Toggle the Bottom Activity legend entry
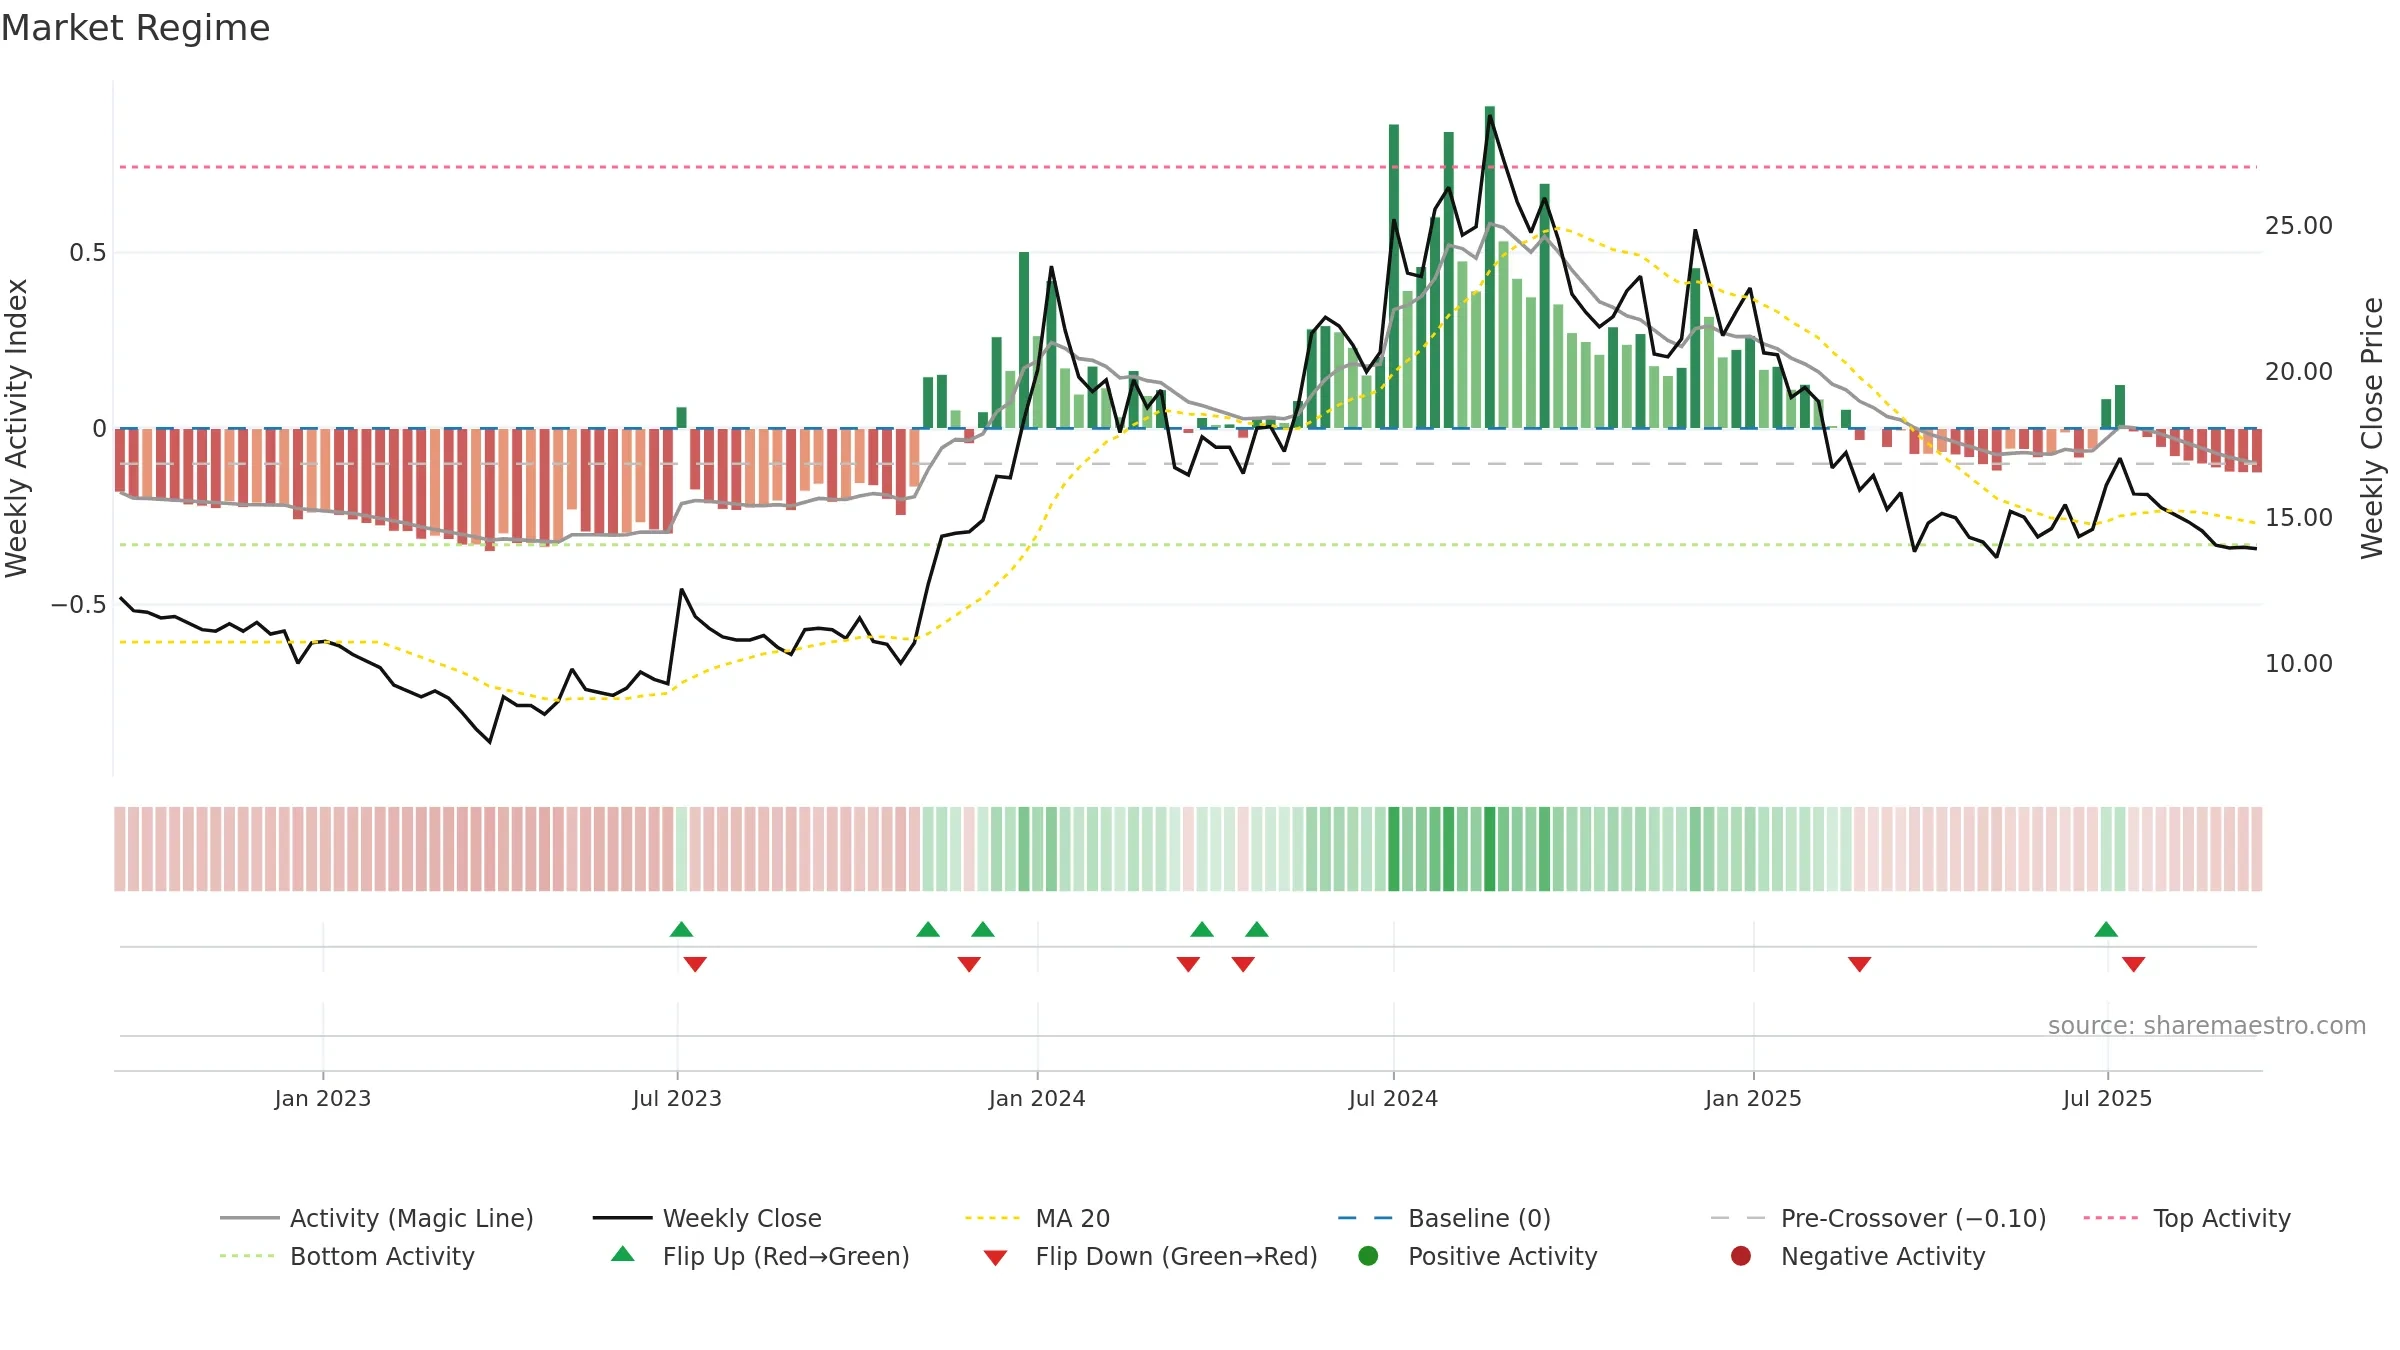 tap(347, 1256)
